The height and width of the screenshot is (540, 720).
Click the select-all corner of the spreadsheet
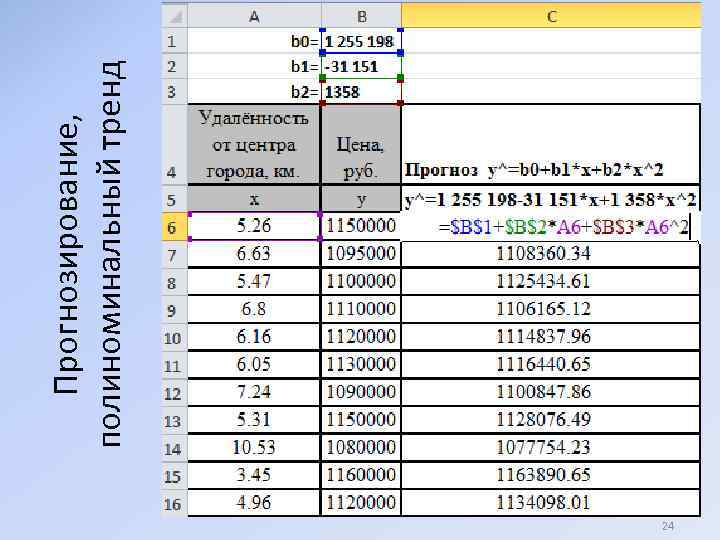[x=174, y=16]
